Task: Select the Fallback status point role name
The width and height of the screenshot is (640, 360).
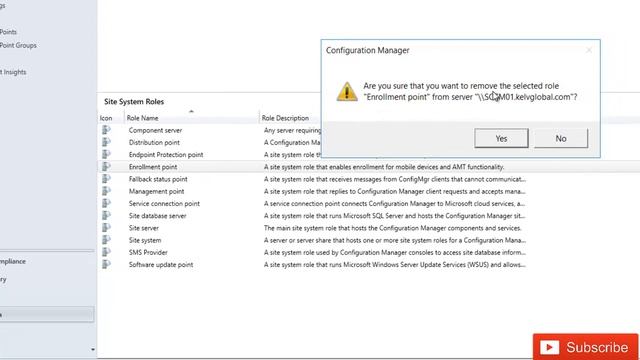Action: tap(158, 179)
